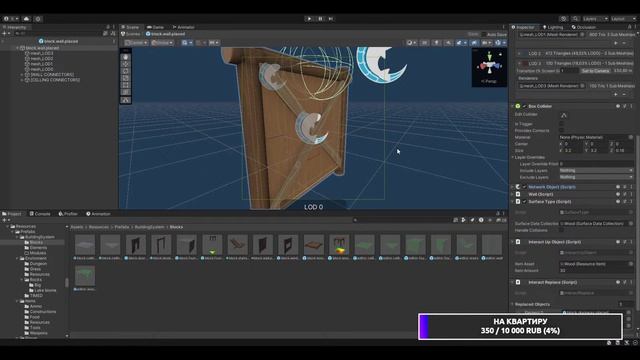Open the Center pivot mode dropdown

[136, 42]
